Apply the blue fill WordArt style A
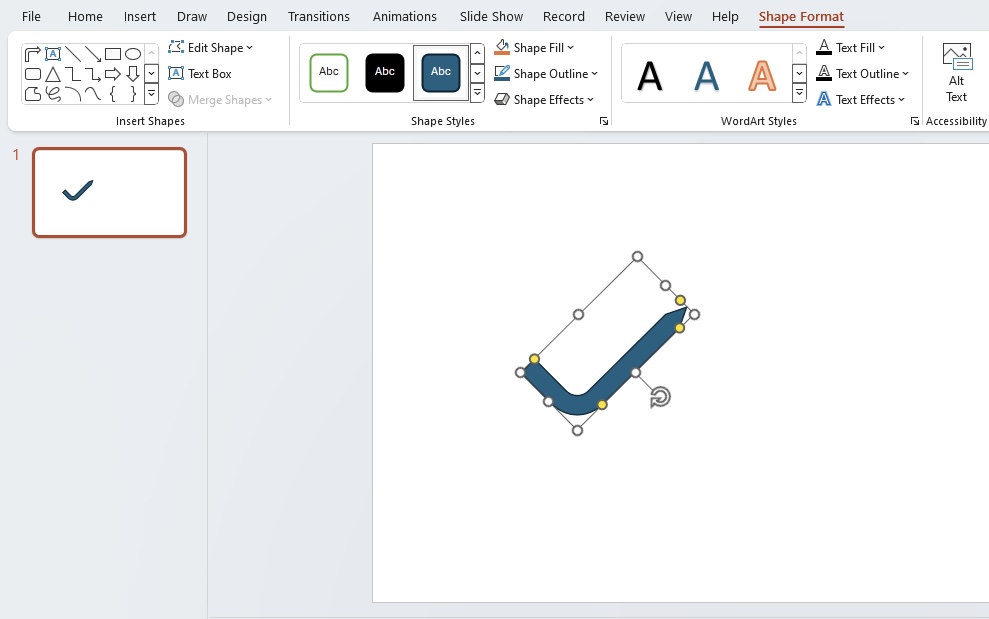The width and height of the screenshot is (989, 619). pyautogui.click(x=706, y=76)
